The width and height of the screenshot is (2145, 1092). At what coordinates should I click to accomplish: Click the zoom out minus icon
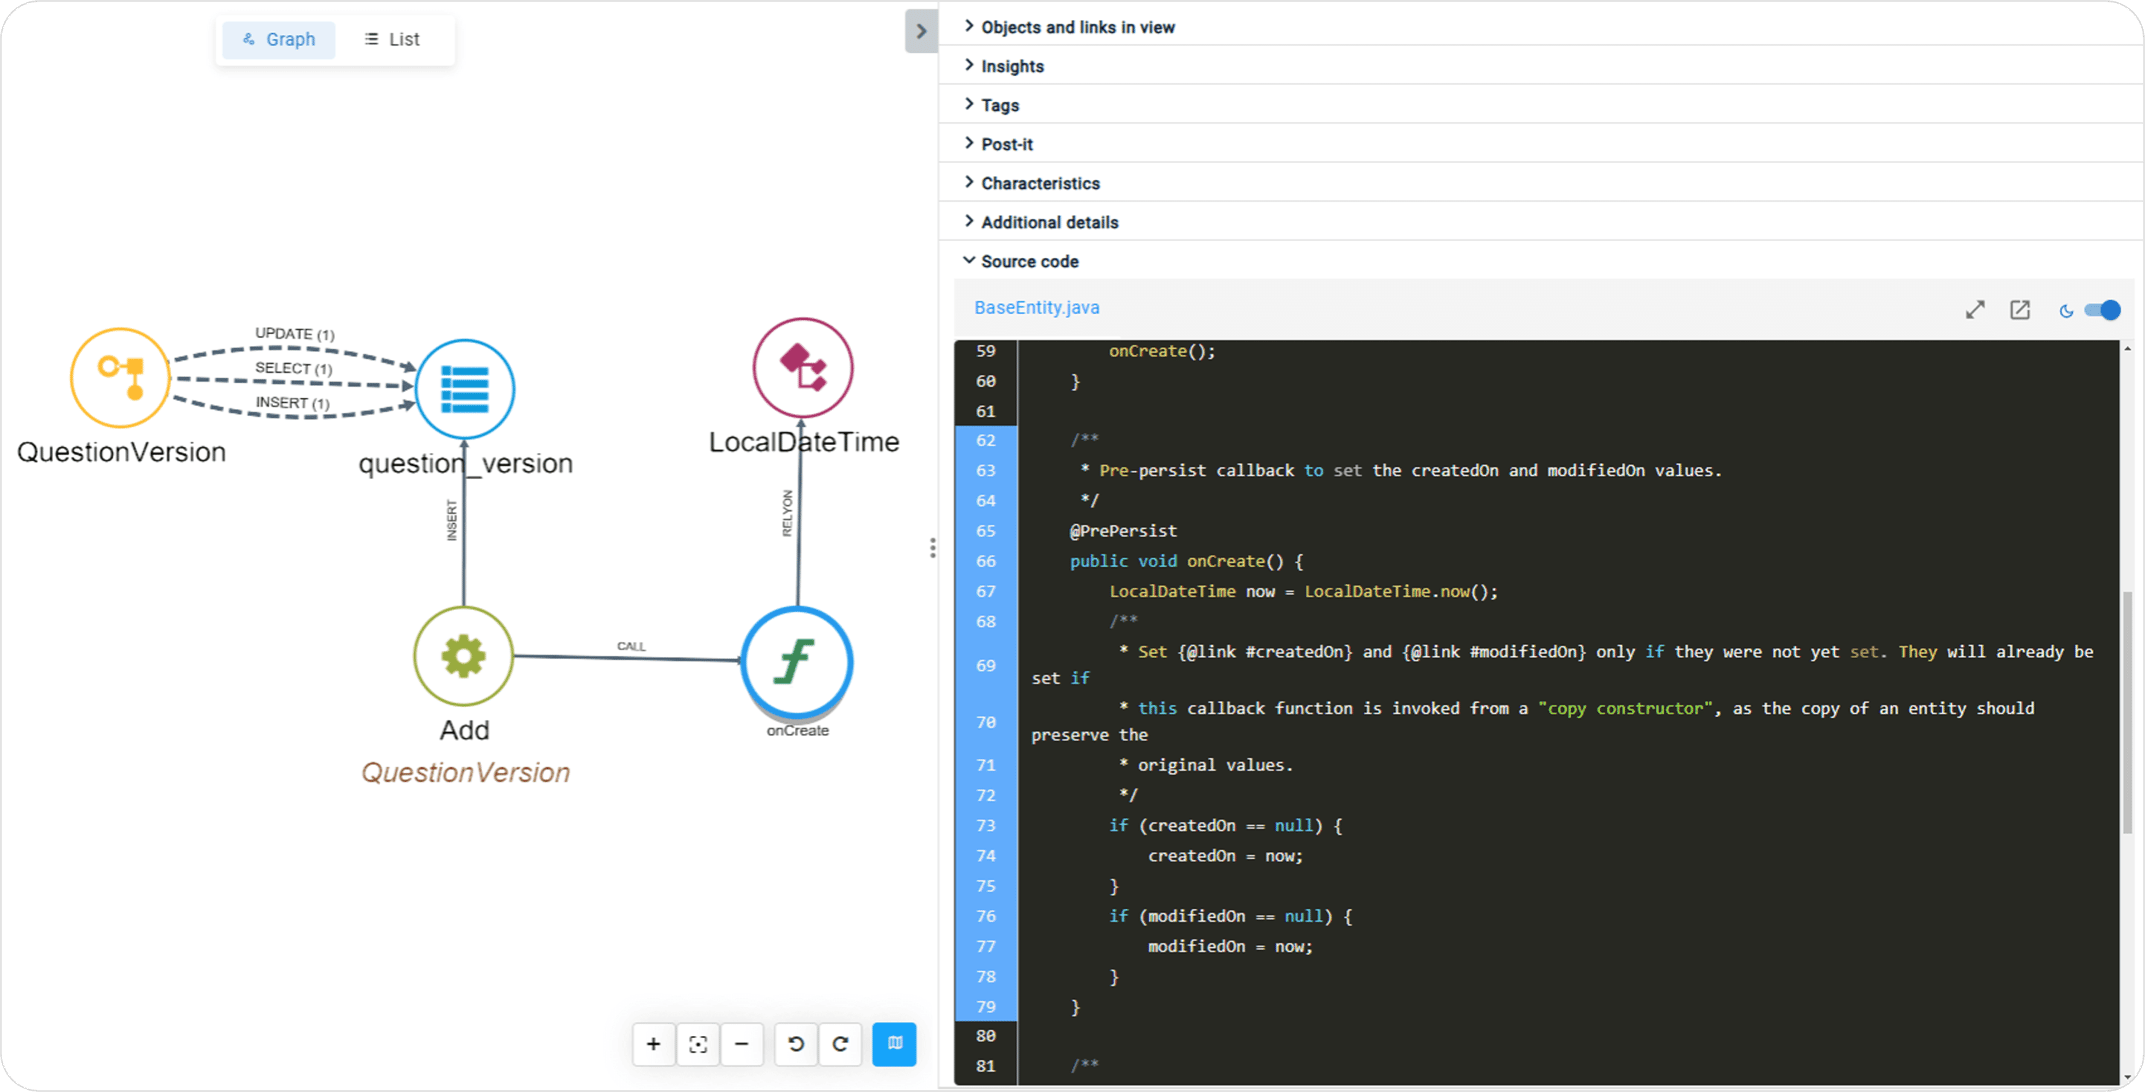coord(742,1044)
